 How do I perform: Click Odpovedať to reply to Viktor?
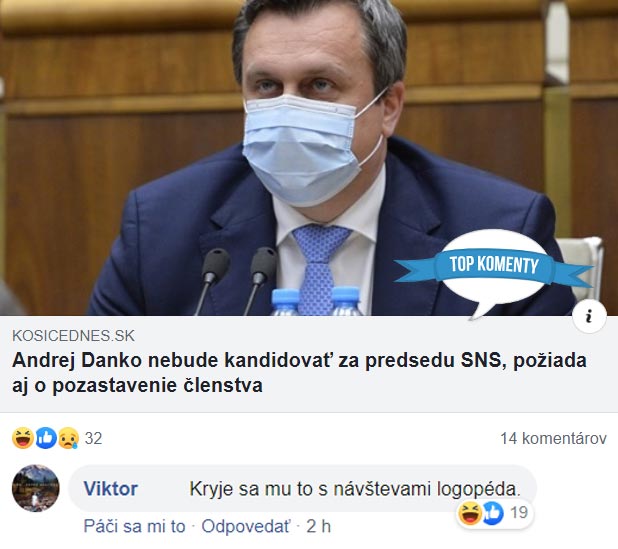coord(246,527)
